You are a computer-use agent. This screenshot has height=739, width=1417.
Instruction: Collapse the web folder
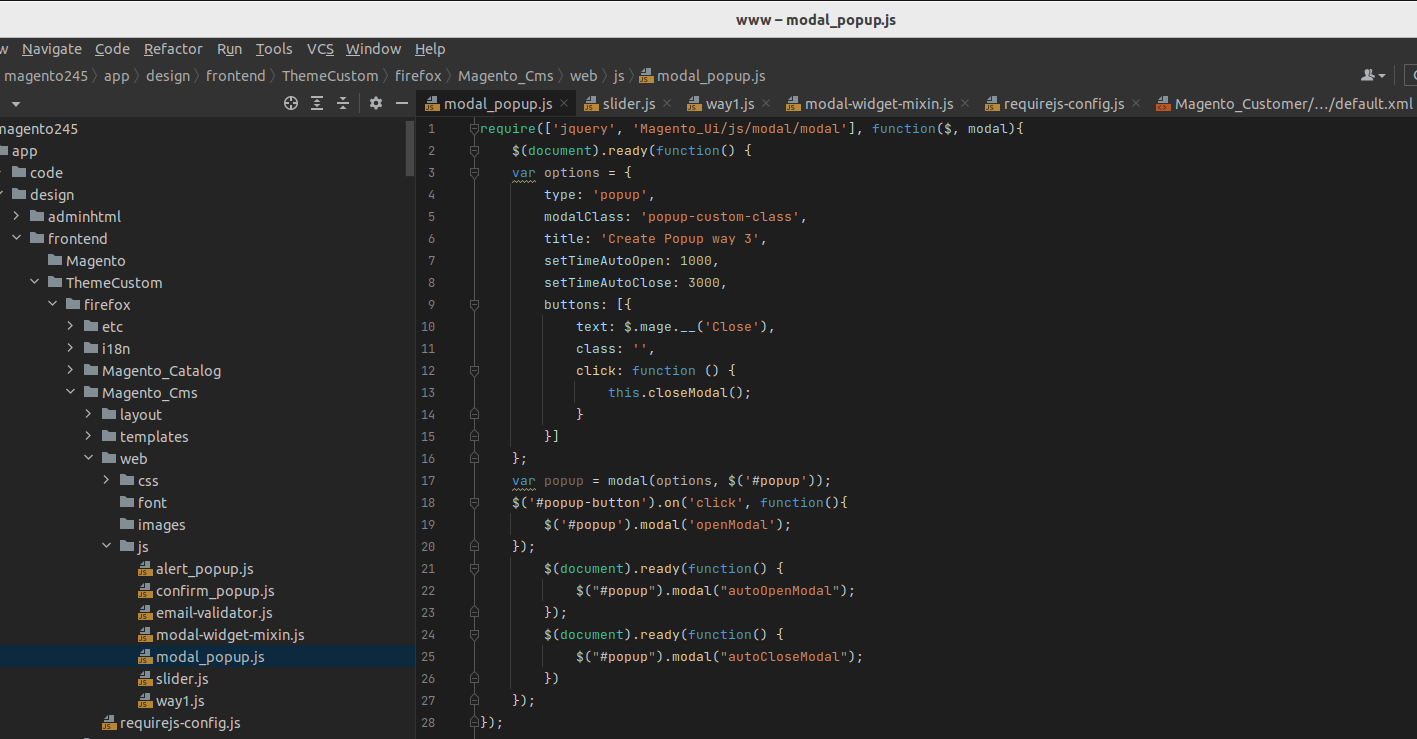pos(89,459)
